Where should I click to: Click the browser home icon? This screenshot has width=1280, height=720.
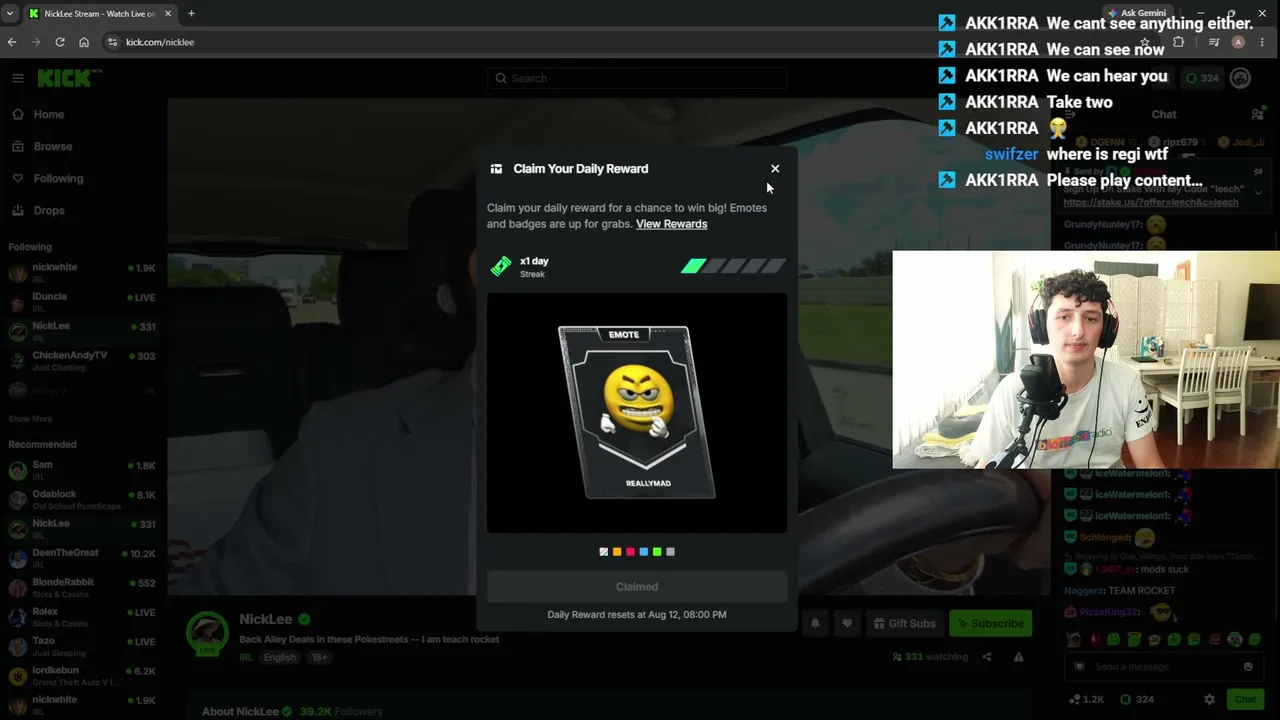tap(84, 42)
